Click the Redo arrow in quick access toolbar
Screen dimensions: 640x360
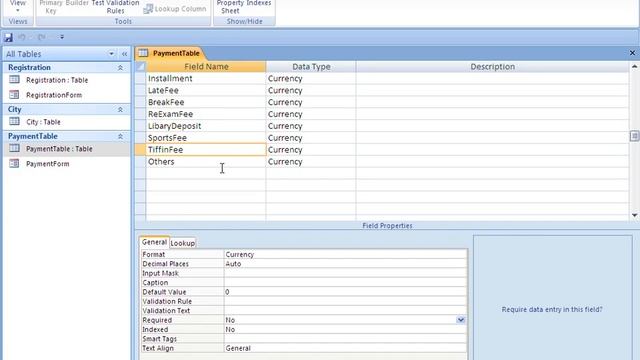click(x=41, y=37)
